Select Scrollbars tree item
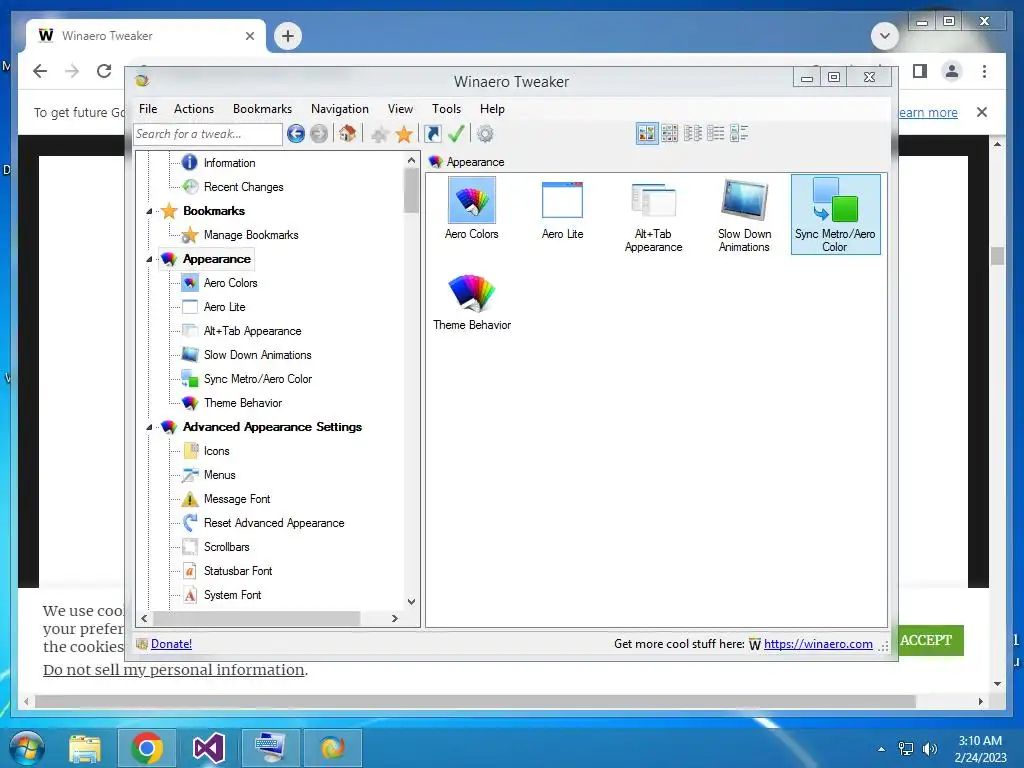 pos(226,547)
